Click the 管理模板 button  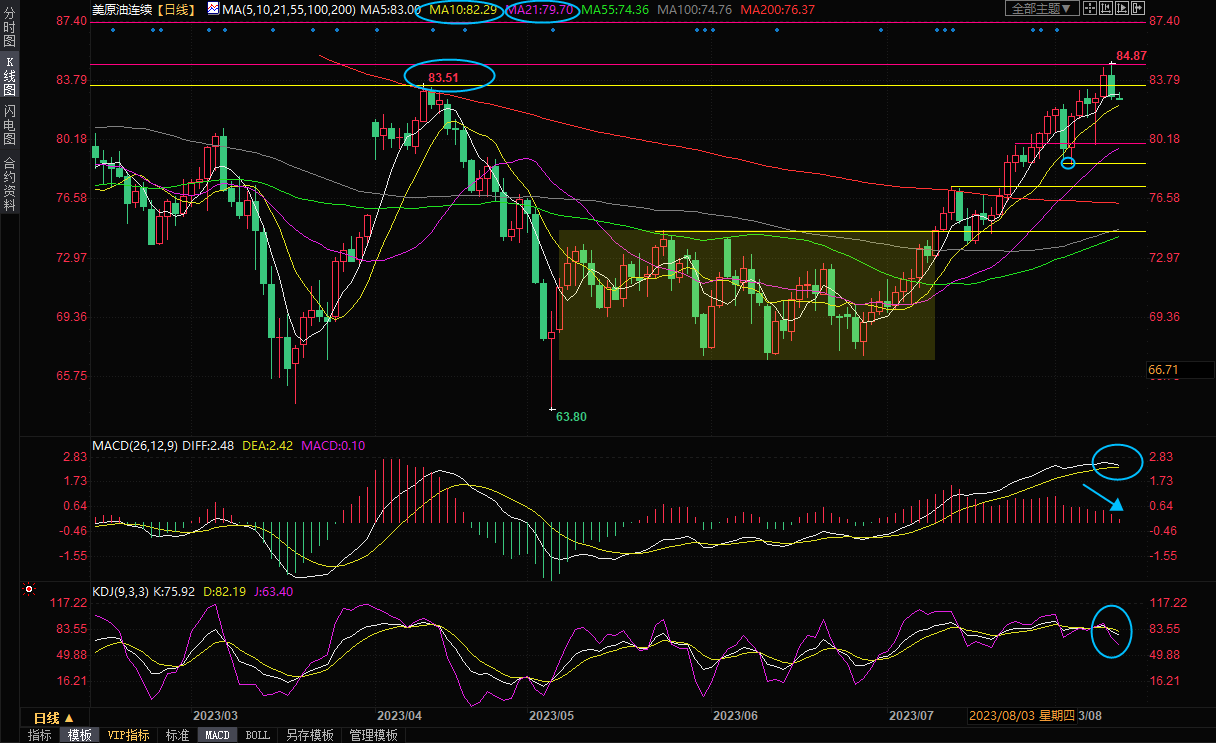pyautogui.click(x=373, y=735)
